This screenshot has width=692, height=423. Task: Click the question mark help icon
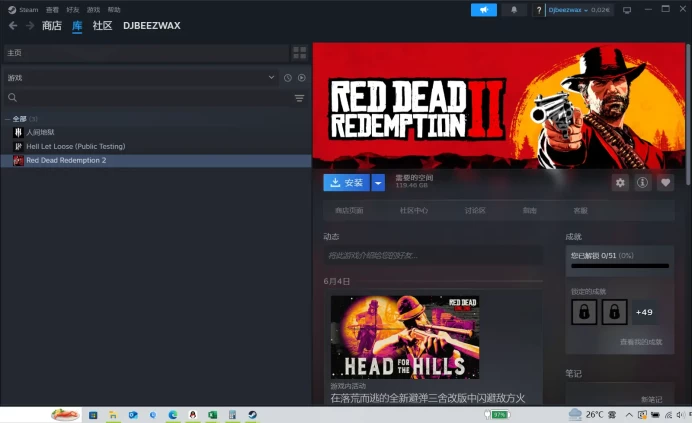[538, 10]
